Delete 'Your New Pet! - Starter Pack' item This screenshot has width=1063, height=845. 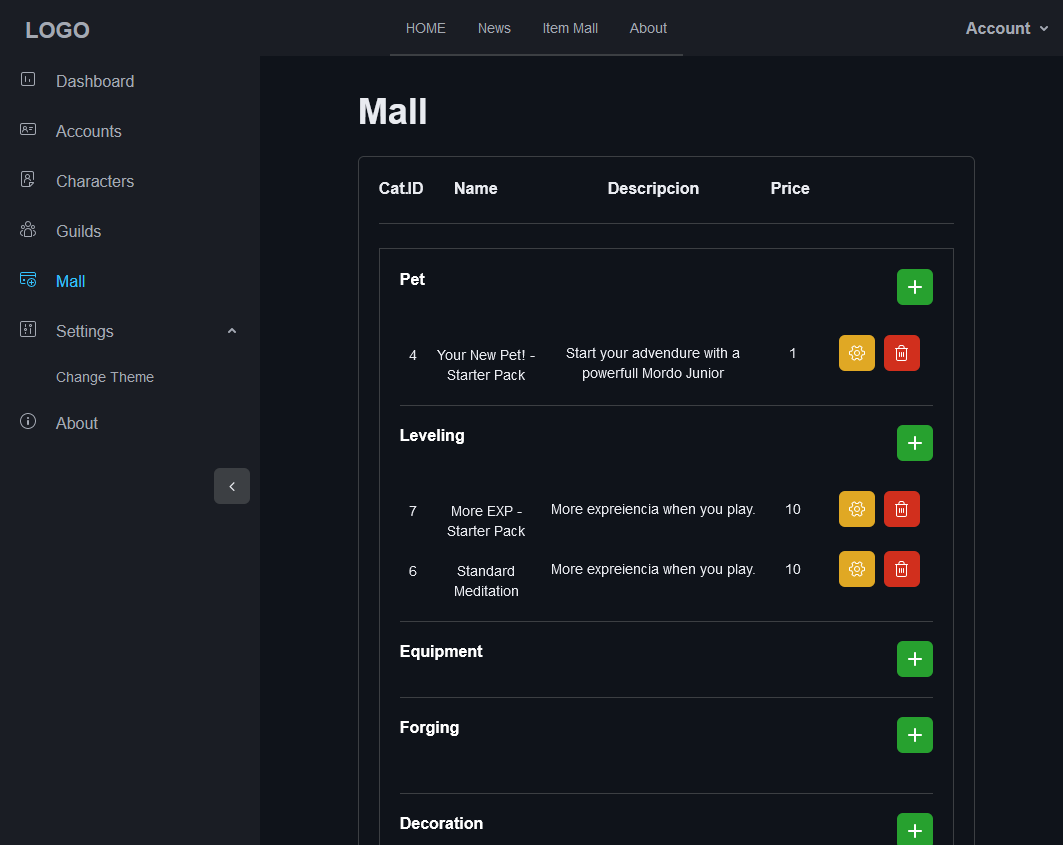[901, 353]
